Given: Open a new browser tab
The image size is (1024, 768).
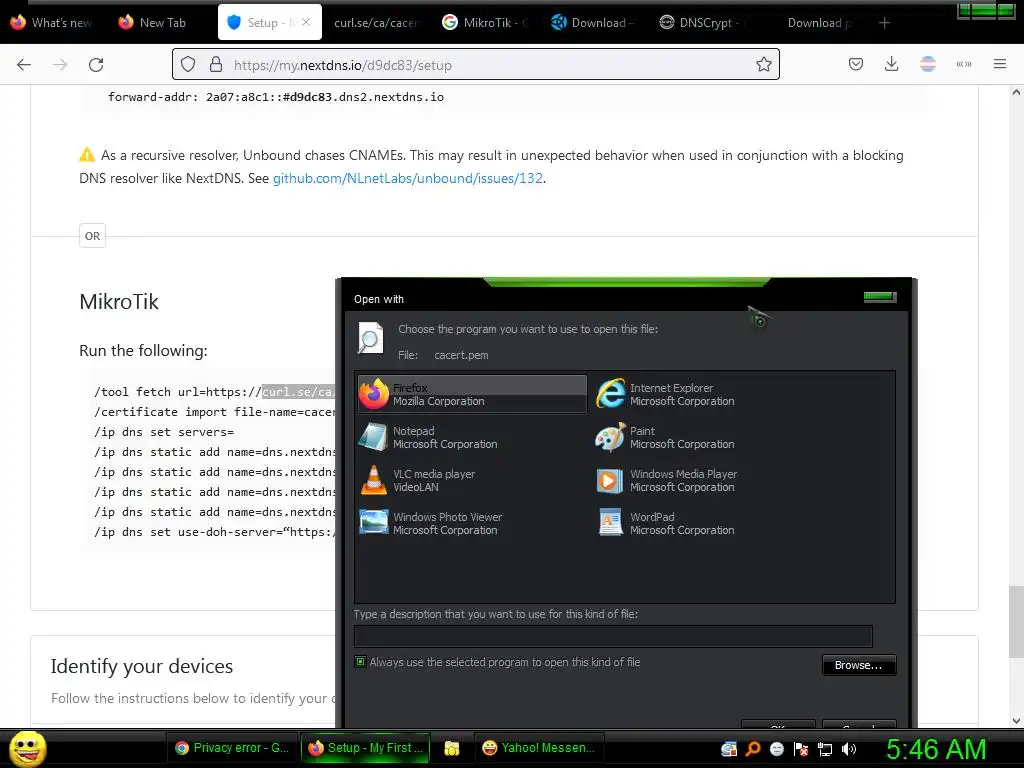Looking at the screenshot, I should tap(884, 23).
